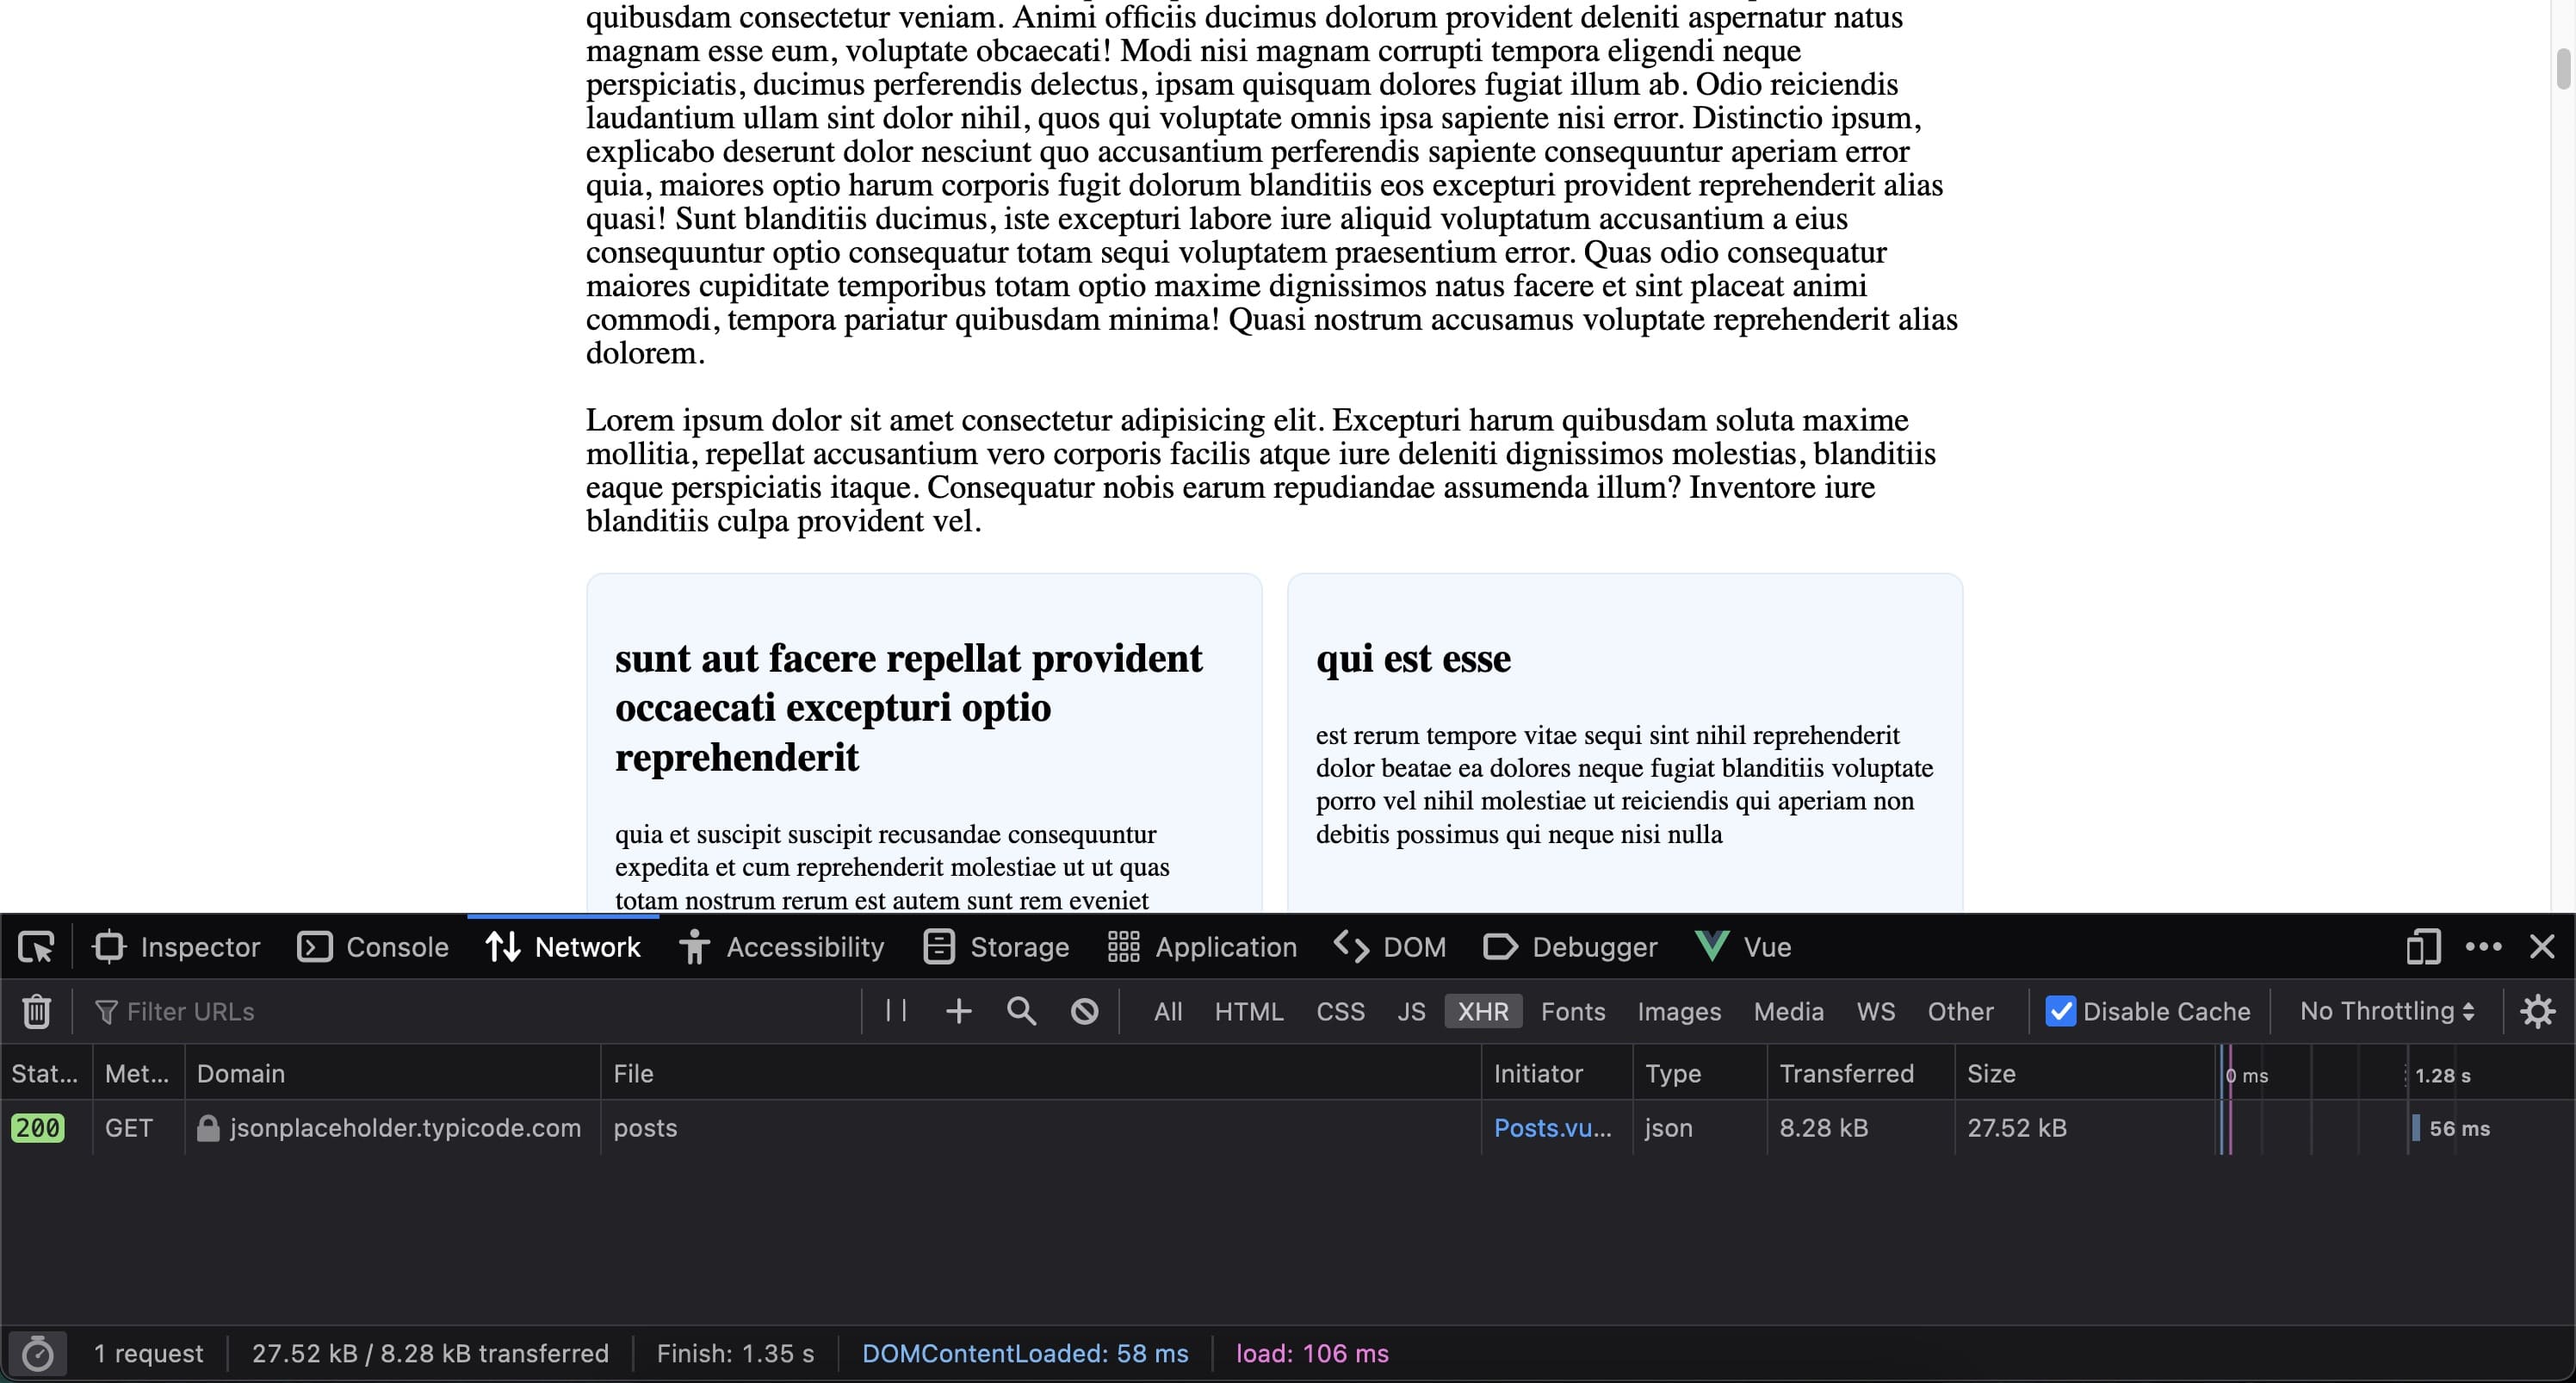Screen dimensions: 2576x1383
Task: Open the Debugger tab
Action: point(1570,946)
